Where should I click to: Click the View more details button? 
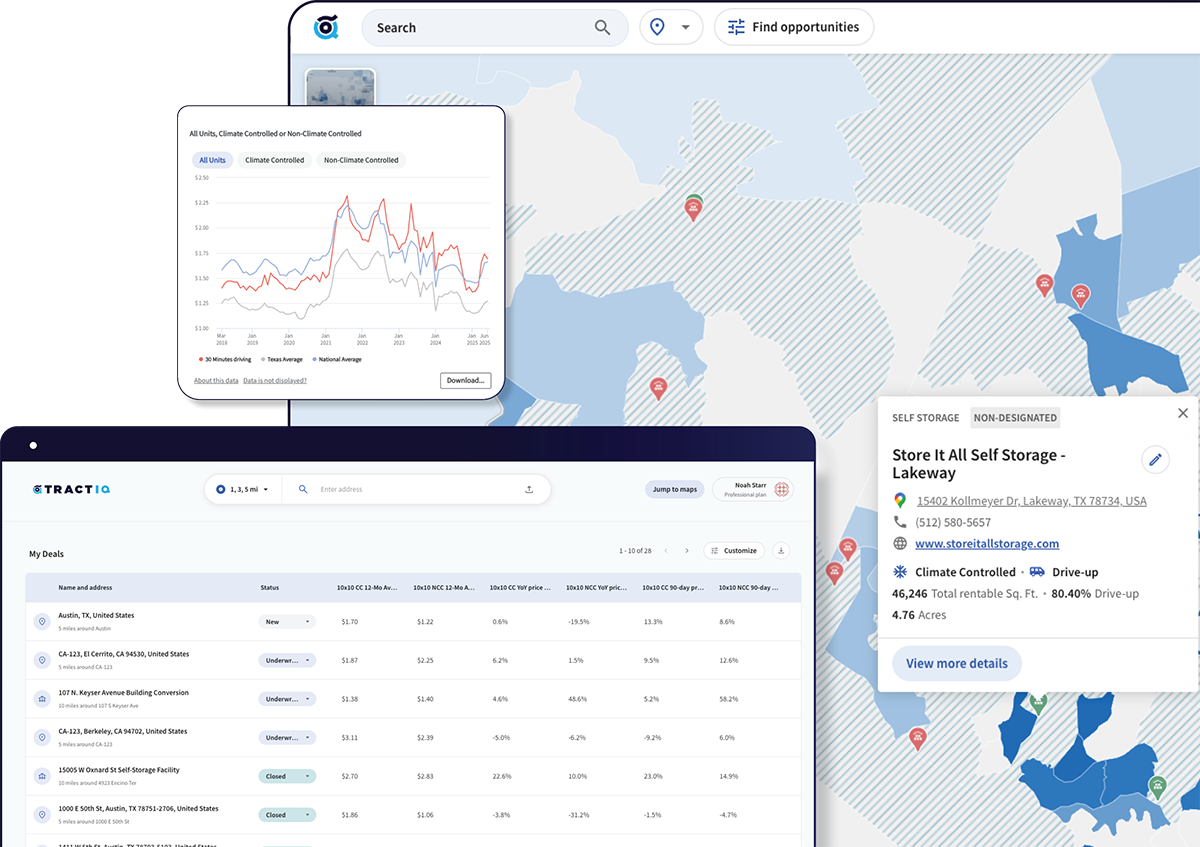pyautogui.click(x=956, y=664)
